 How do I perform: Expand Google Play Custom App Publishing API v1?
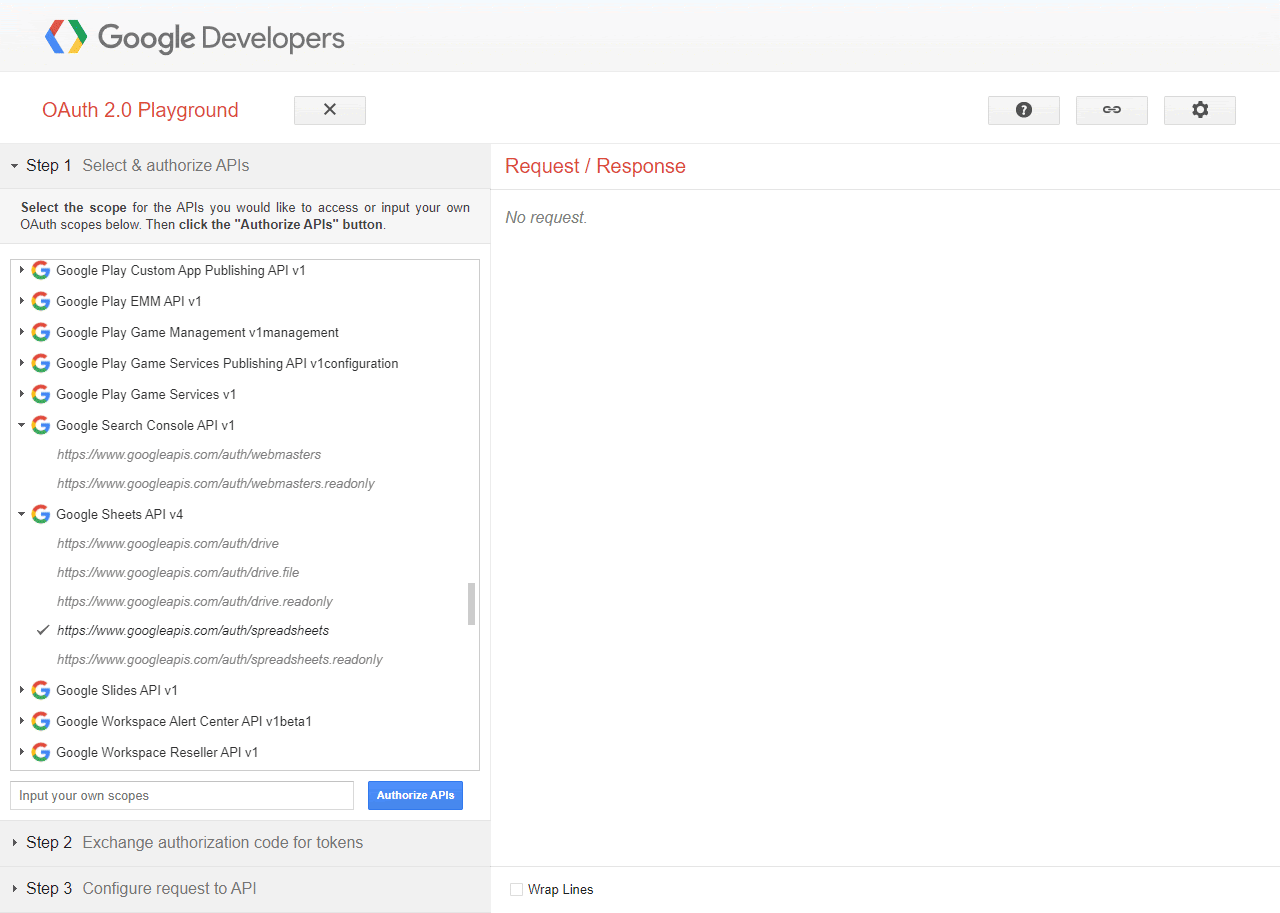coord(21,270)
